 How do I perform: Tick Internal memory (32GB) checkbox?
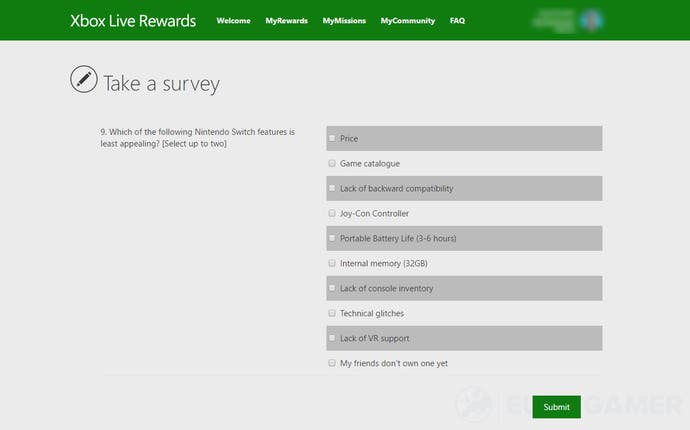(332, 263)
